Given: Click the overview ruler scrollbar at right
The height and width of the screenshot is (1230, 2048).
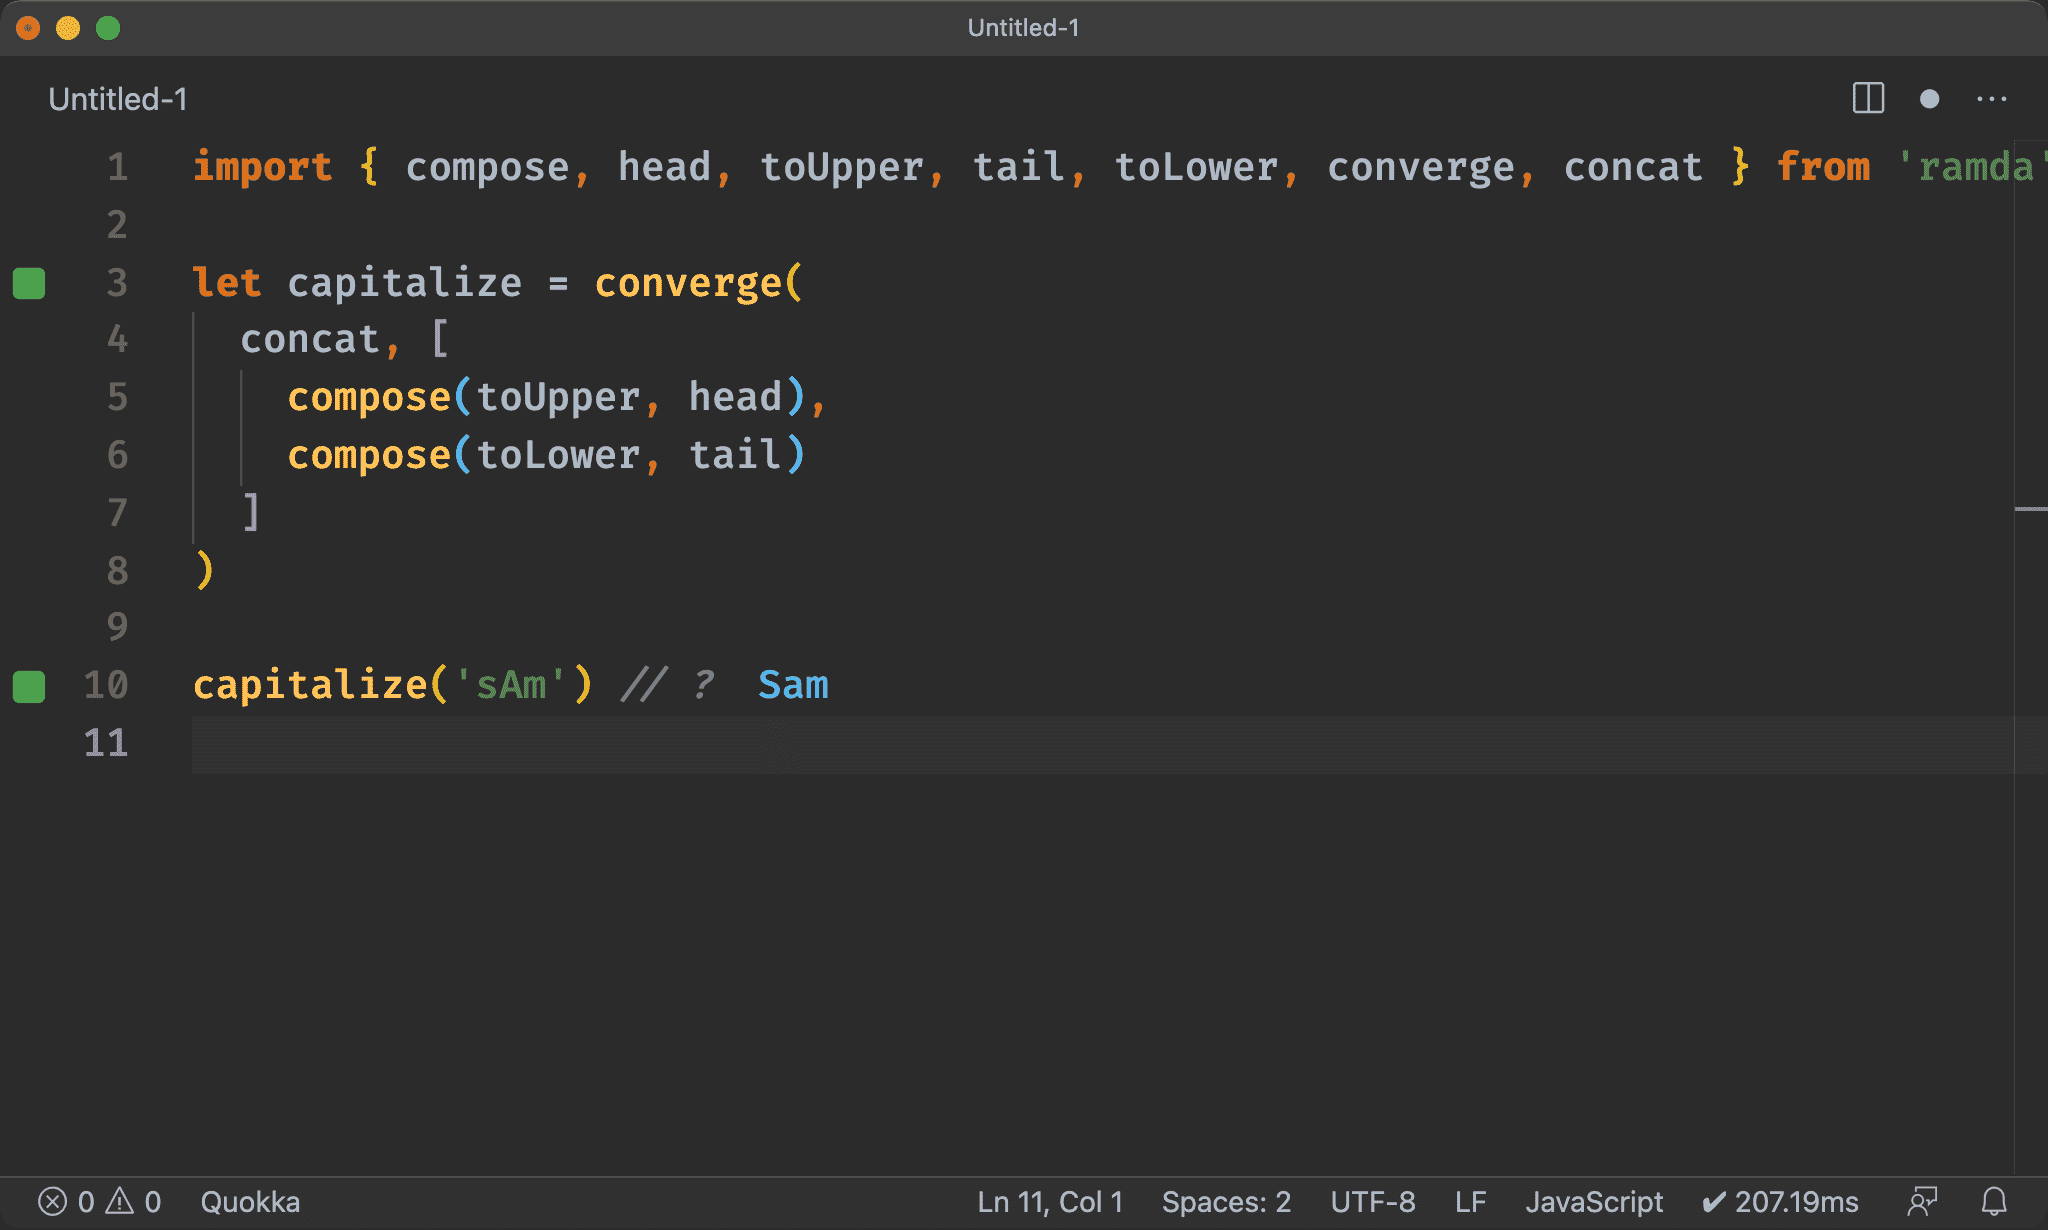Looking at the screenshot, I should 2031,658.
